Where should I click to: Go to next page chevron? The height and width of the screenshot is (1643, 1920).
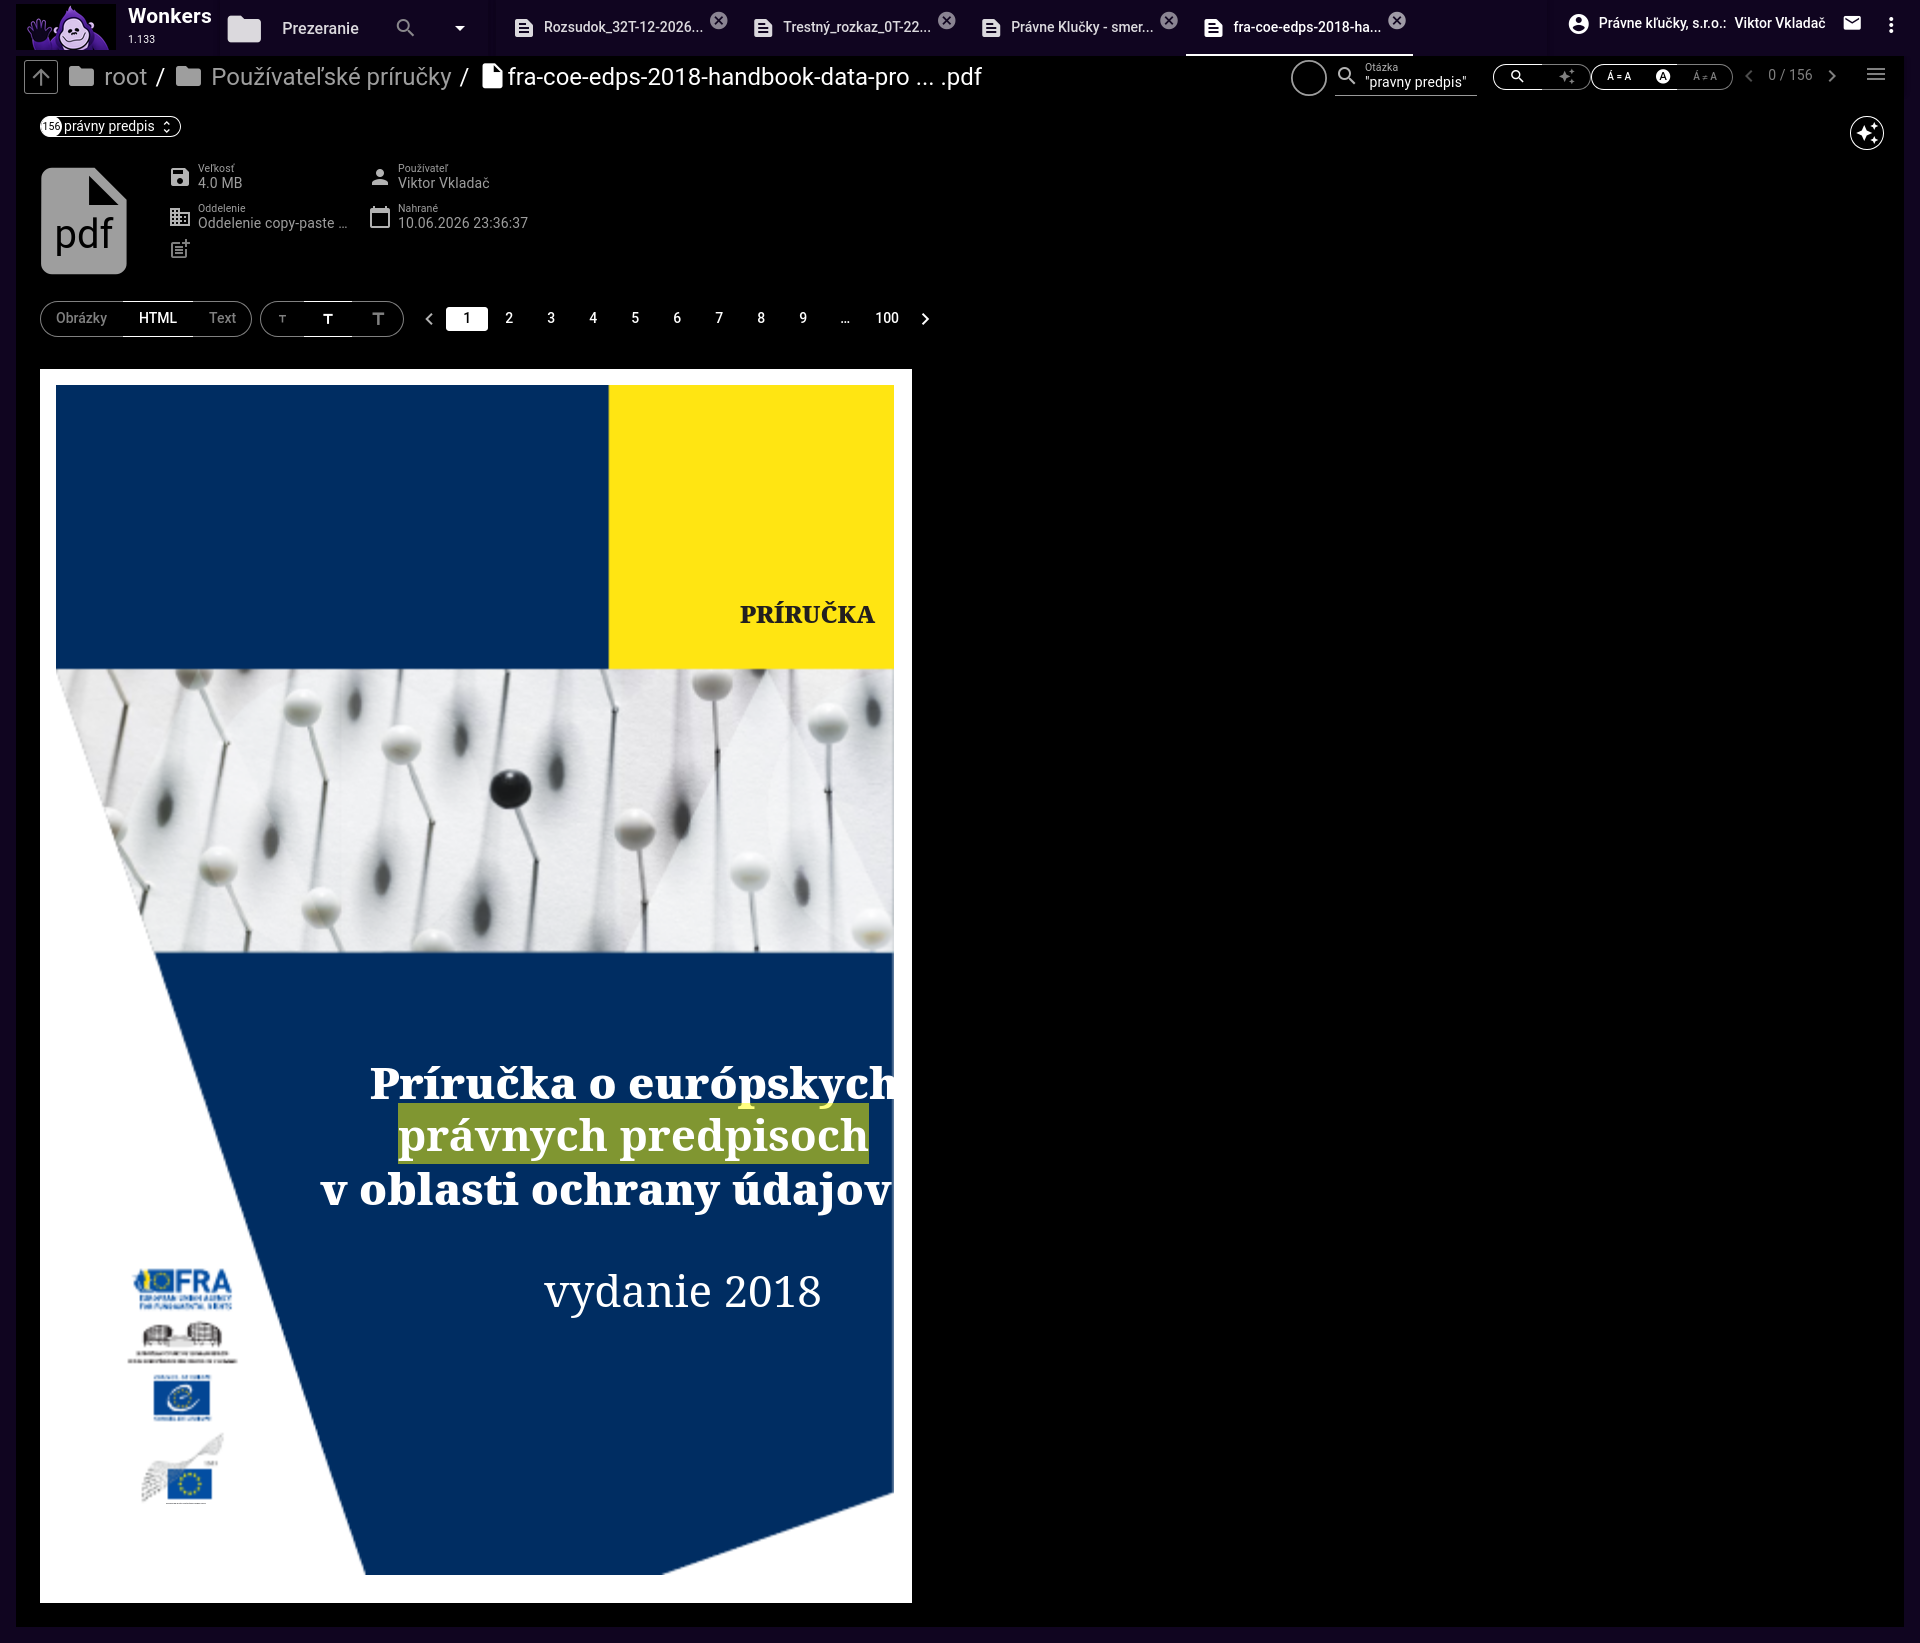click(925, 319)
